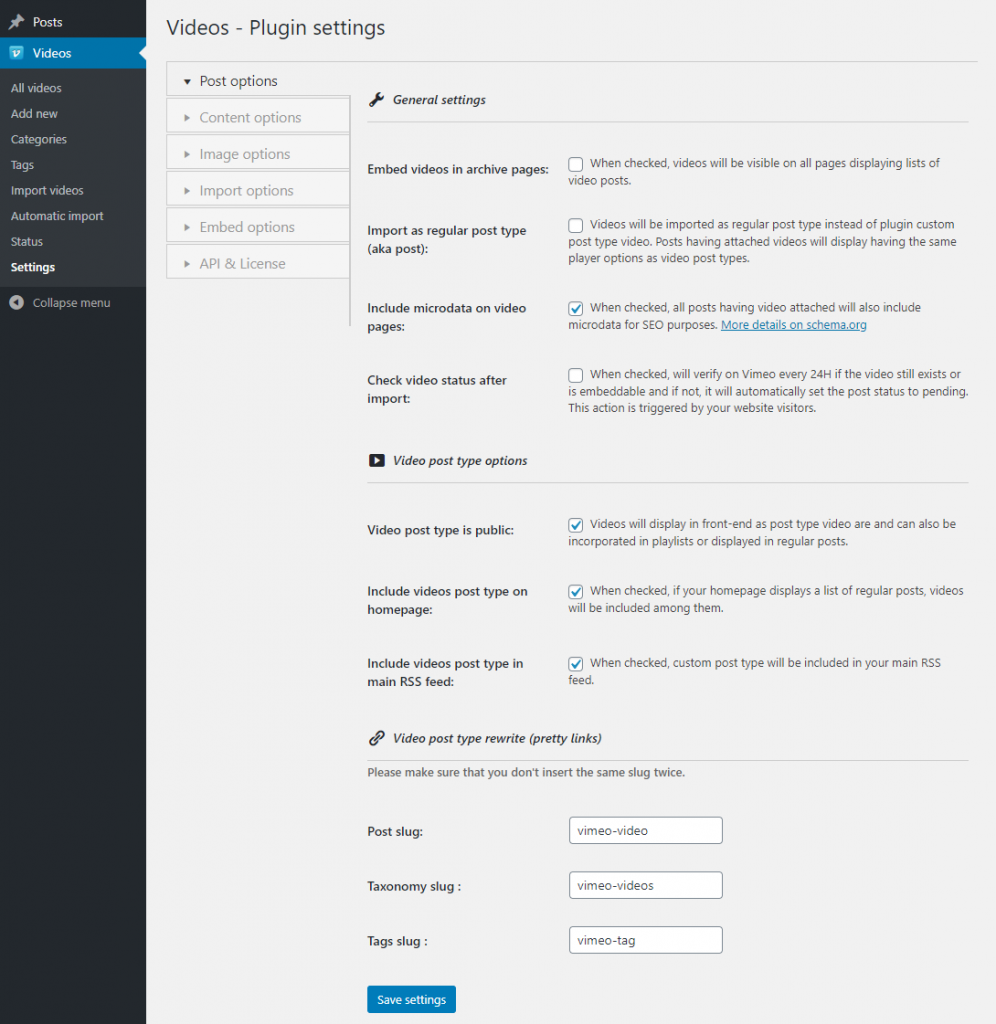996x1024 pixels.
Task: Click the General settings heading text
Action: tap(439, 99)
